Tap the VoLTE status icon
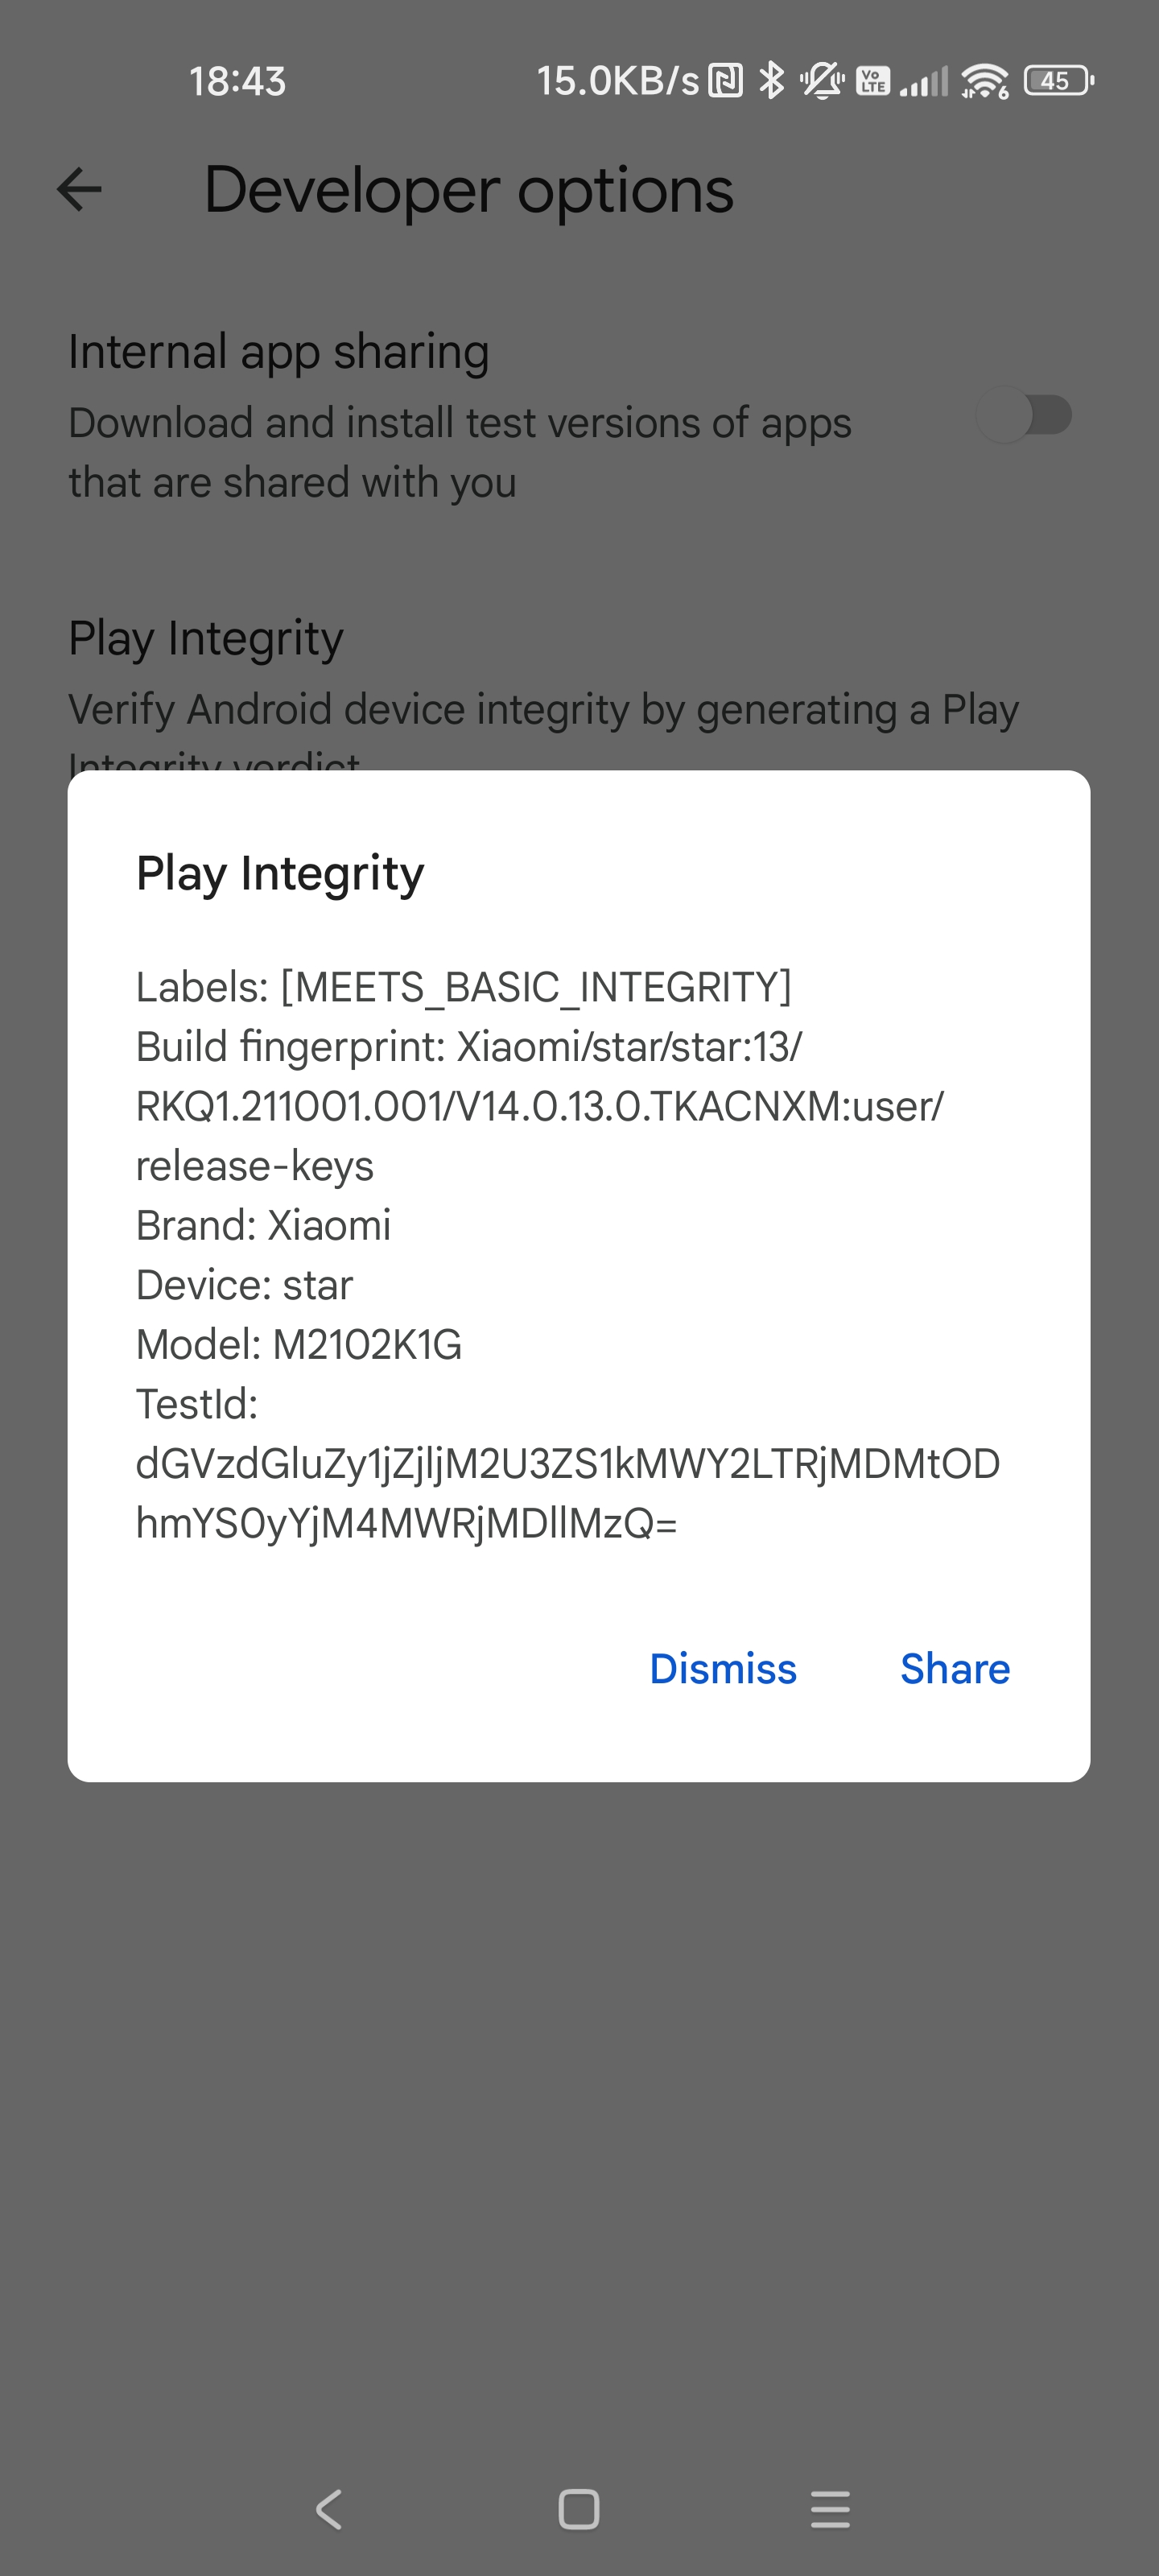Viewport: 1159px width, 2576px height. [873, 80]
